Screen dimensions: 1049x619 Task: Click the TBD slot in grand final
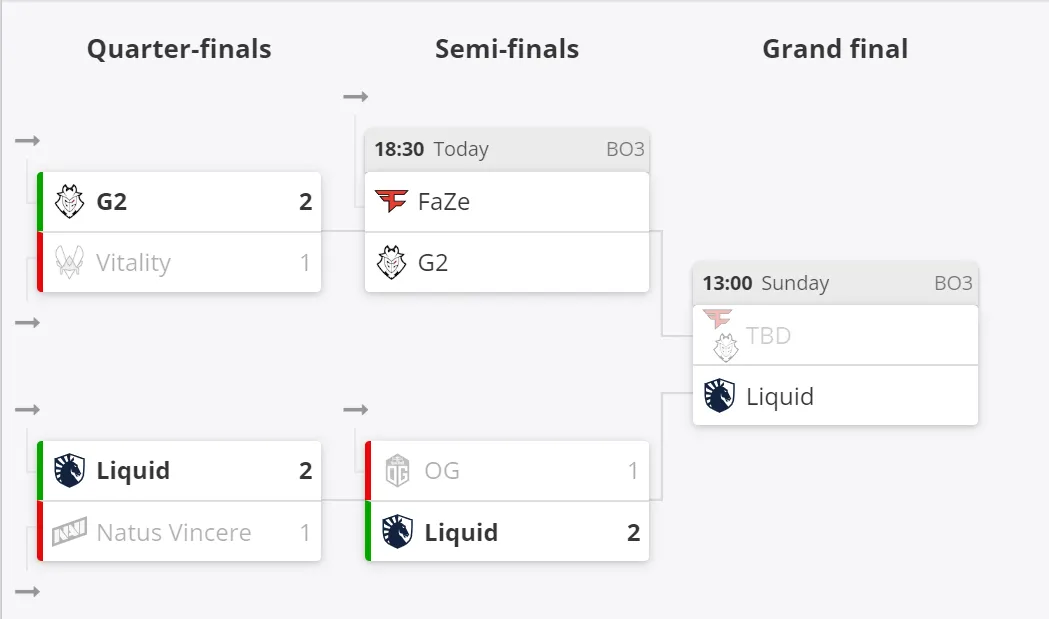(x=835, y=335)
